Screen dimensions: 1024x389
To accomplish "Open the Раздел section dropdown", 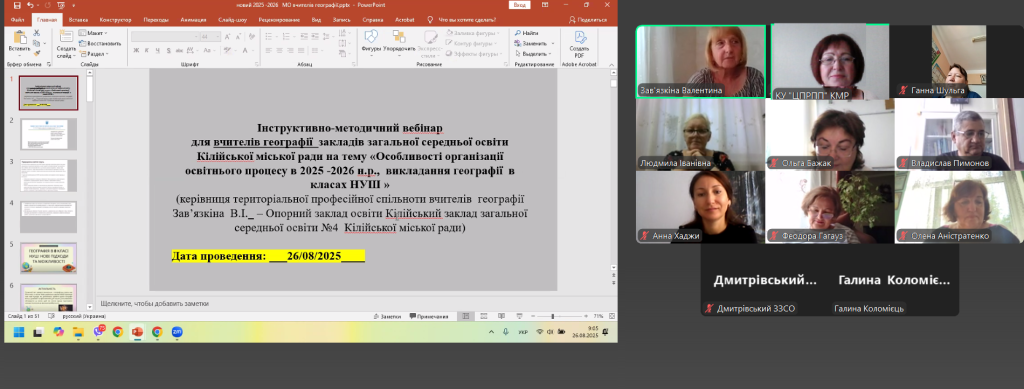I will pos(93,54).
